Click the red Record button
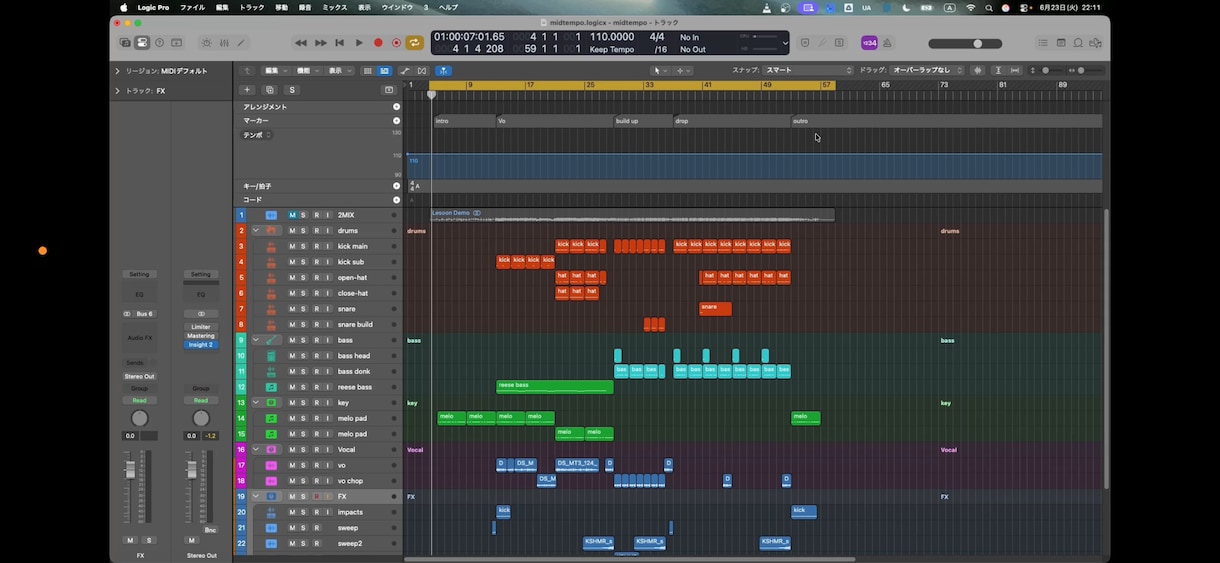Image resolution: width=1220 pixels, height=563 pixels. point(378,43)
